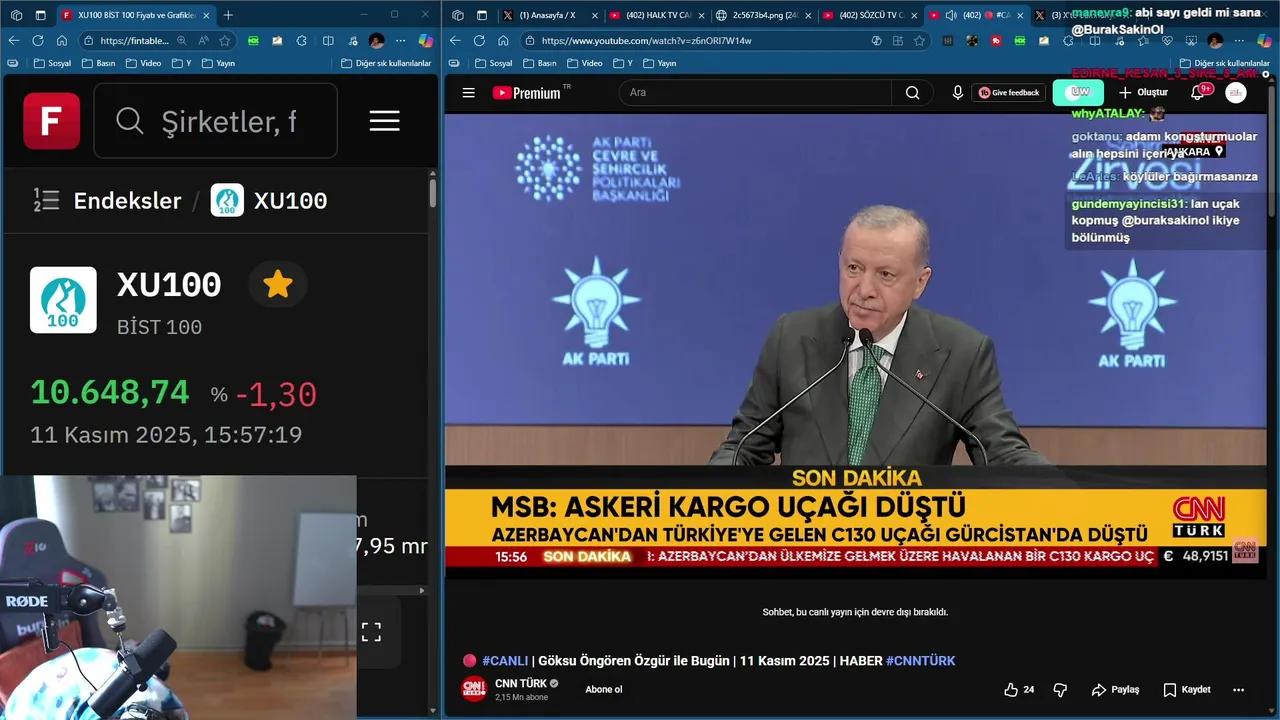Viewport: 1280px width, 720px height.
Task: Bookmark the YouTube page with star icon
Action: (x=919, y=41)
